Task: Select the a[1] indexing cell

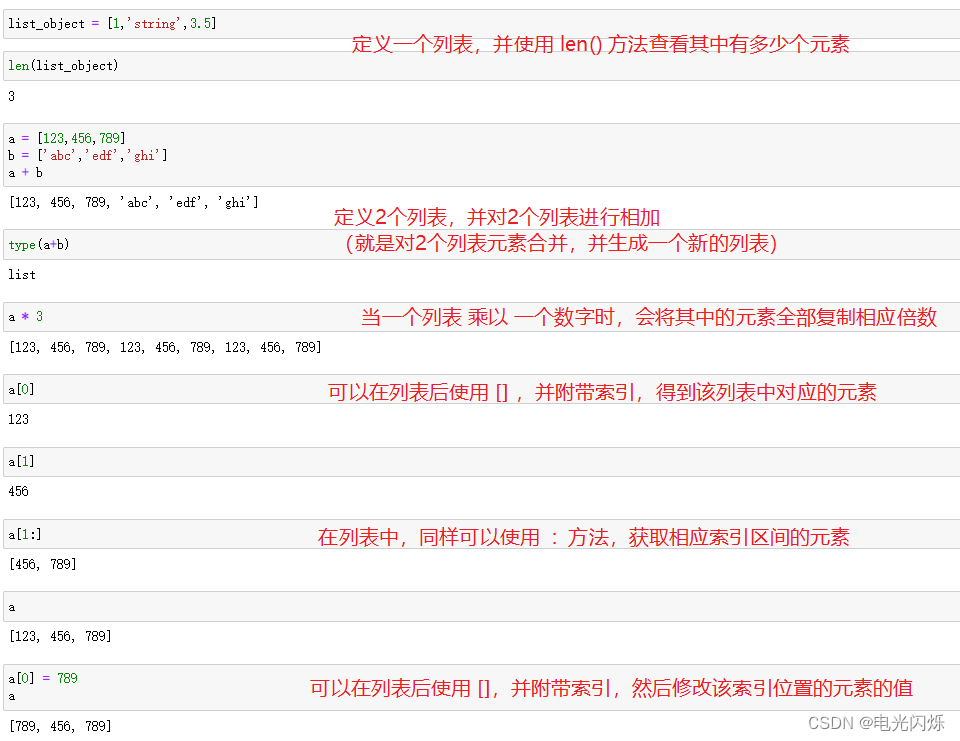Action: coord(22,460)
